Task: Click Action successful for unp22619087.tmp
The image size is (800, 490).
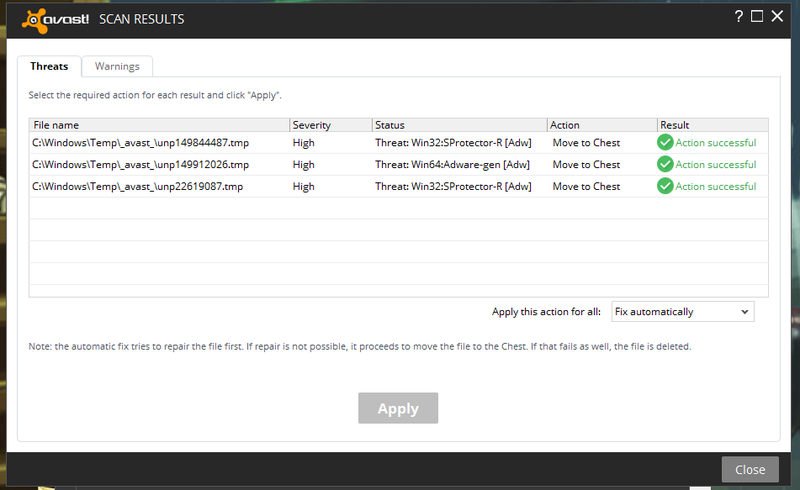Action: [x=716, y=187]
